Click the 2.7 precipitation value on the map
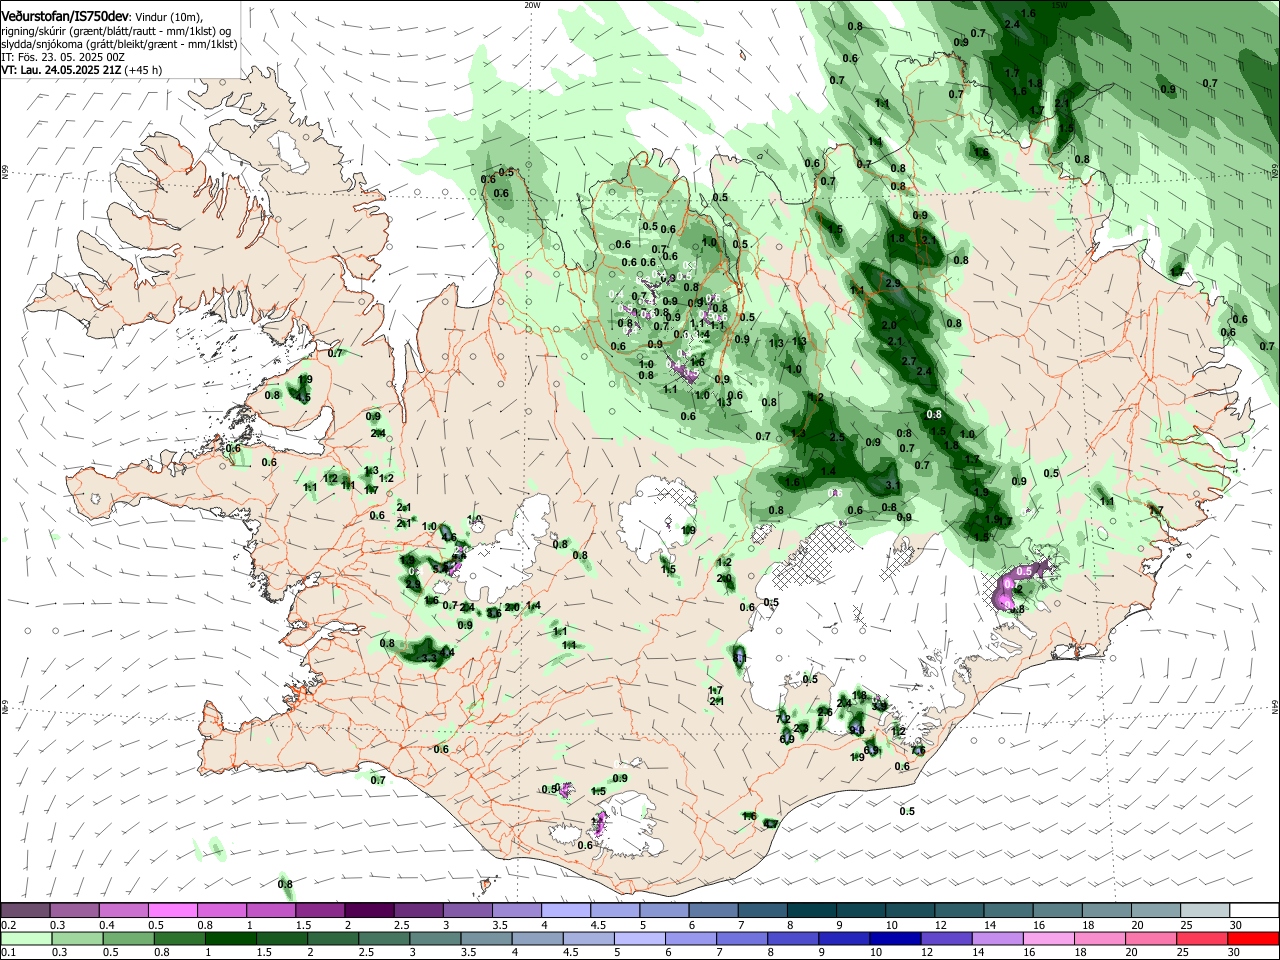 tap(909, 361)
